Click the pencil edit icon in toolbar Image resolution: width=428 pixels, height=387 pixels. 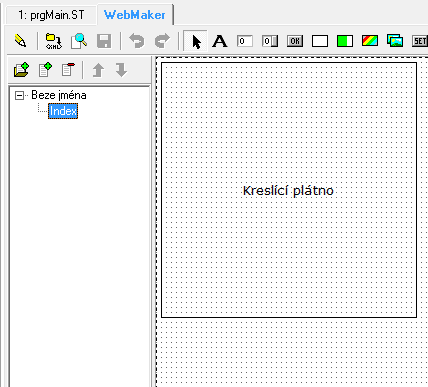click(20, 41)
